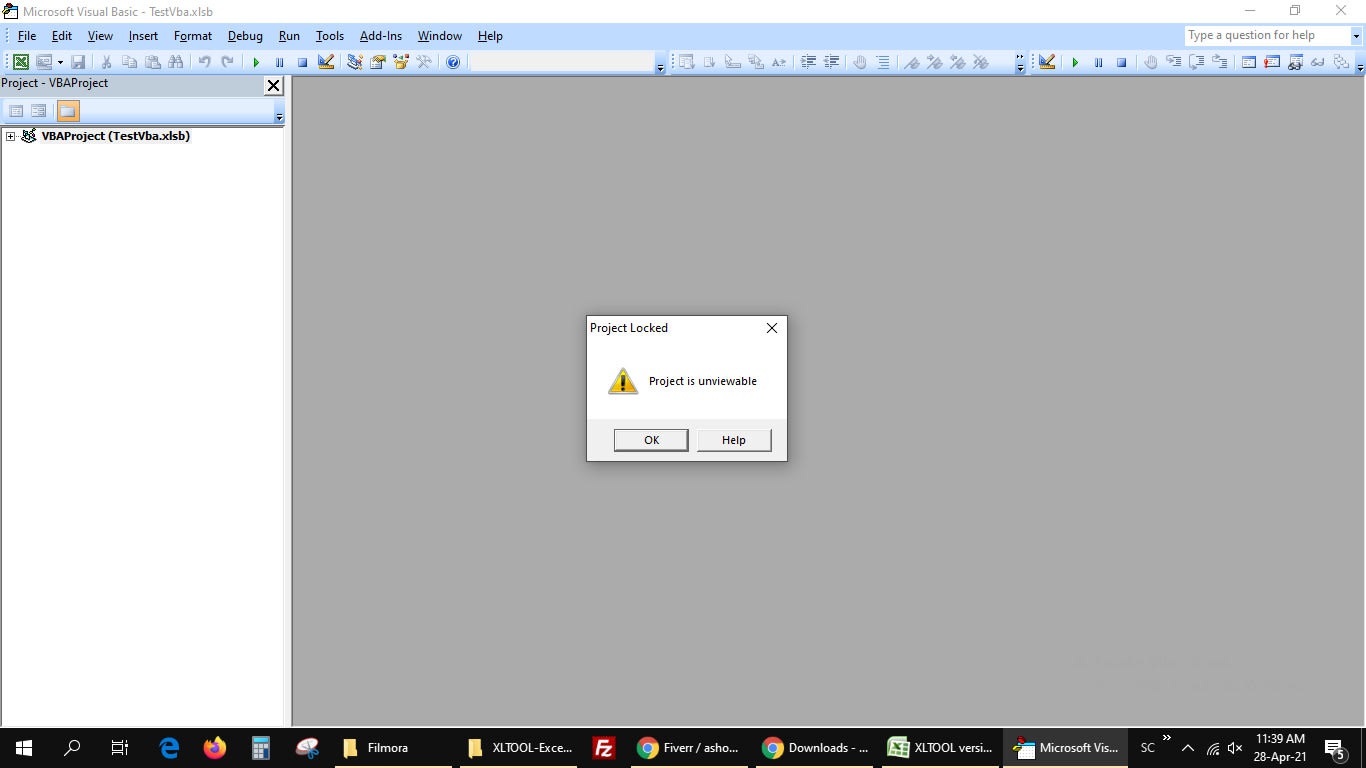
Task: Click the 'Type a question for help' field
Action: click(1267, 36)
